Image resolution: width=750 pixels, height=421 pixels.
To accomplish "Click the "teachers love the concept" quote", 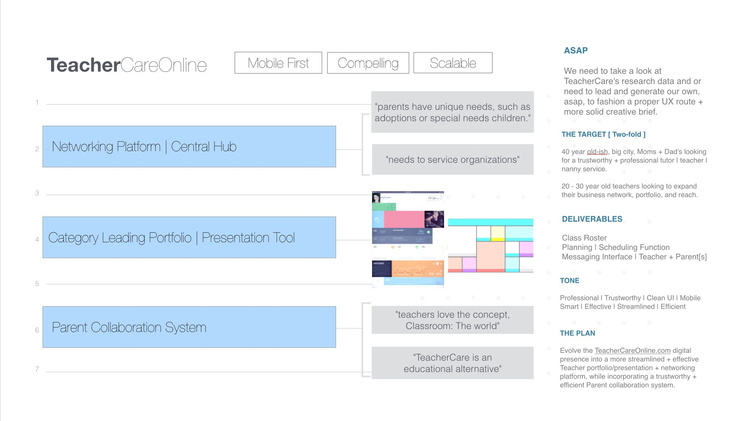I will click(x=452, y=320).
